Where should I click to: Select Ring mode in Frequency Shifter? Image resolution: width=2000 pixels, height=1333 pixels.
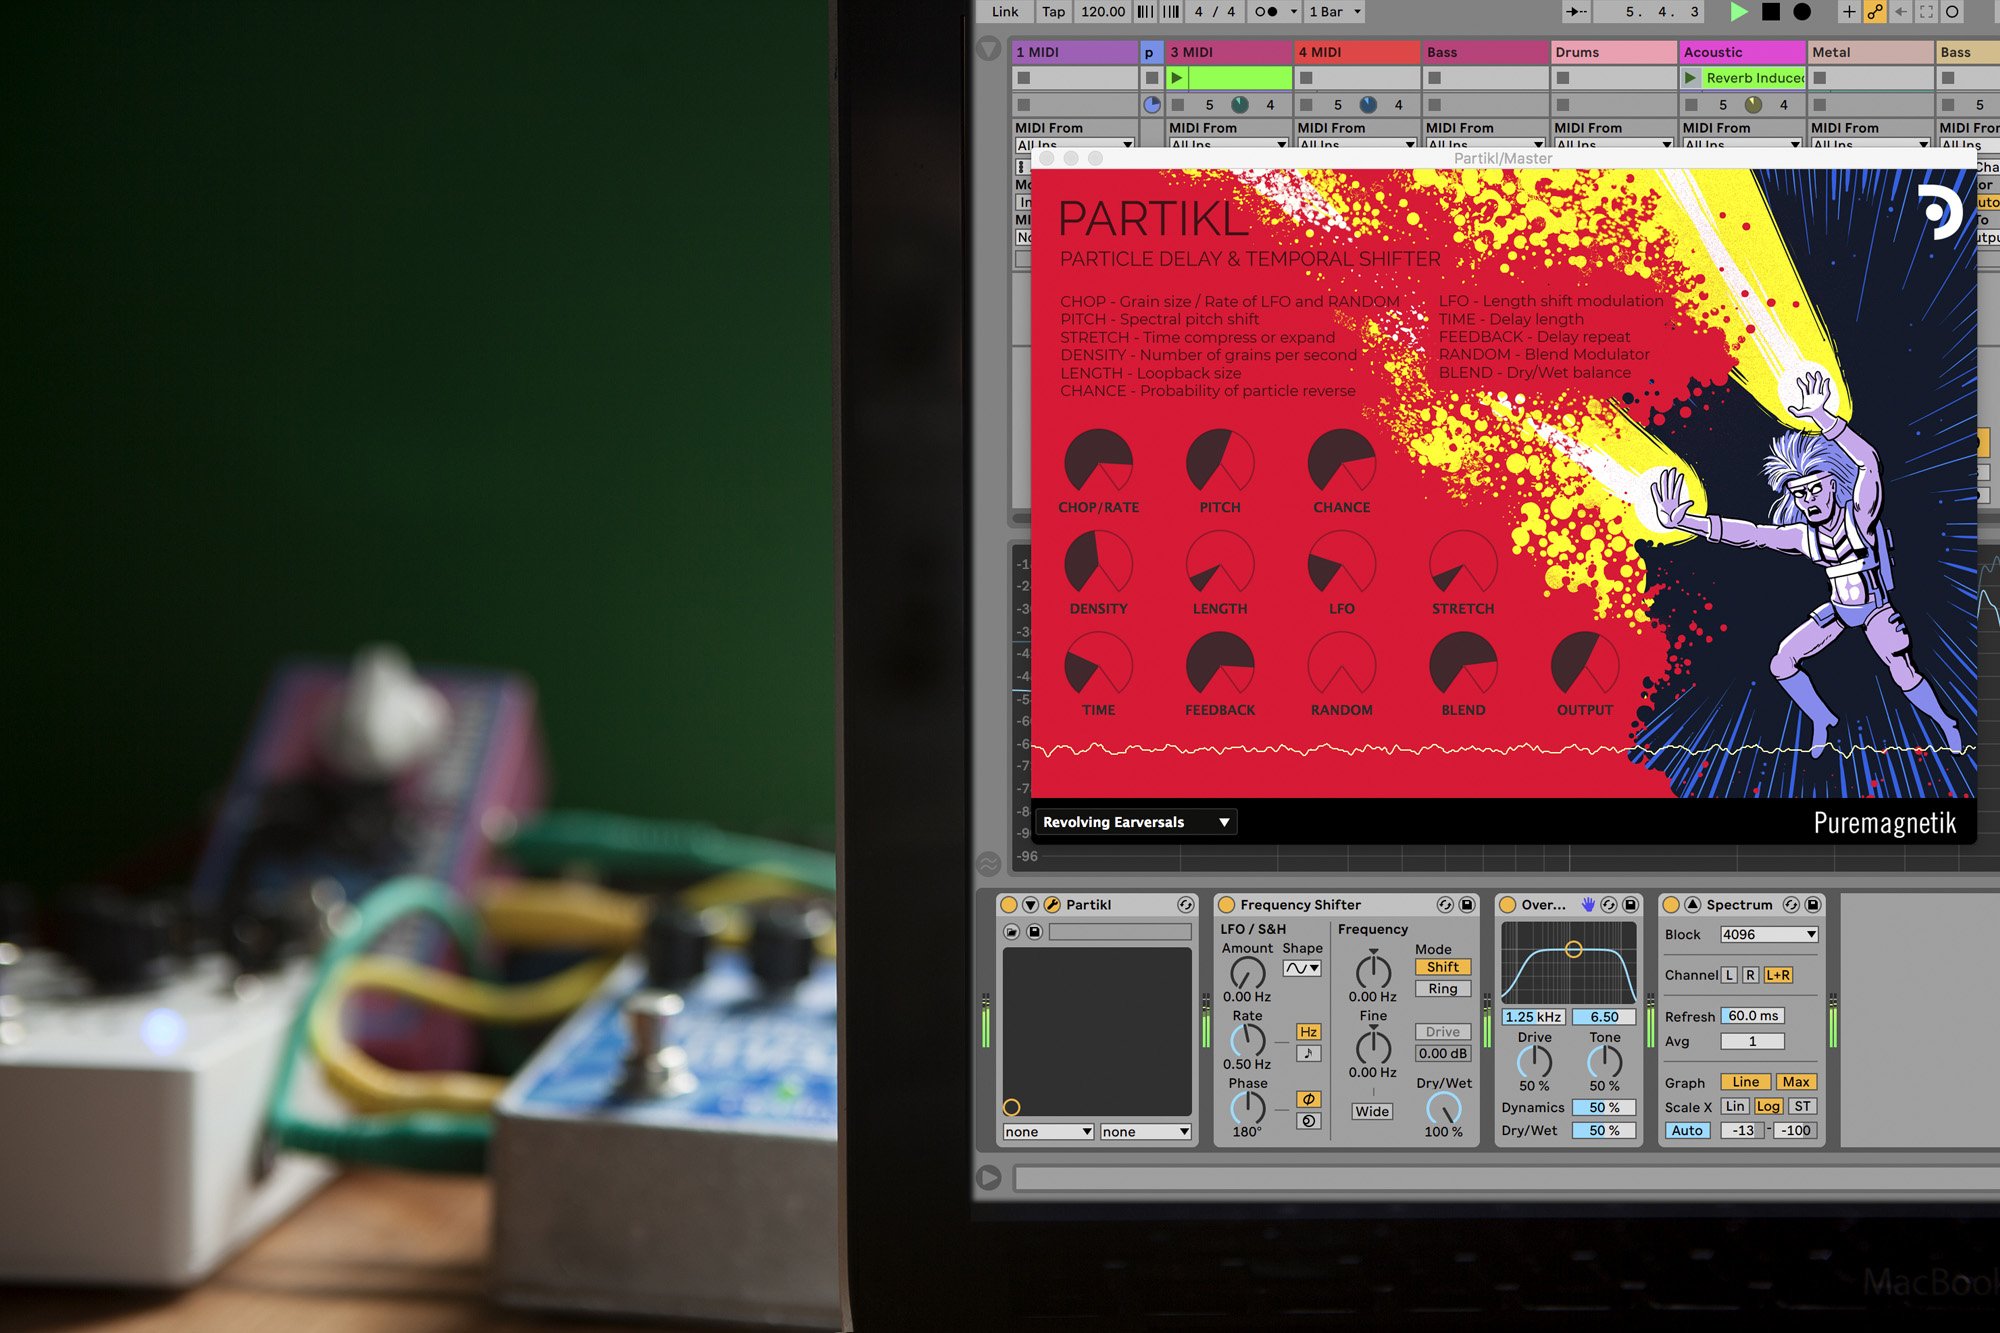click(x=1442, y=988)
